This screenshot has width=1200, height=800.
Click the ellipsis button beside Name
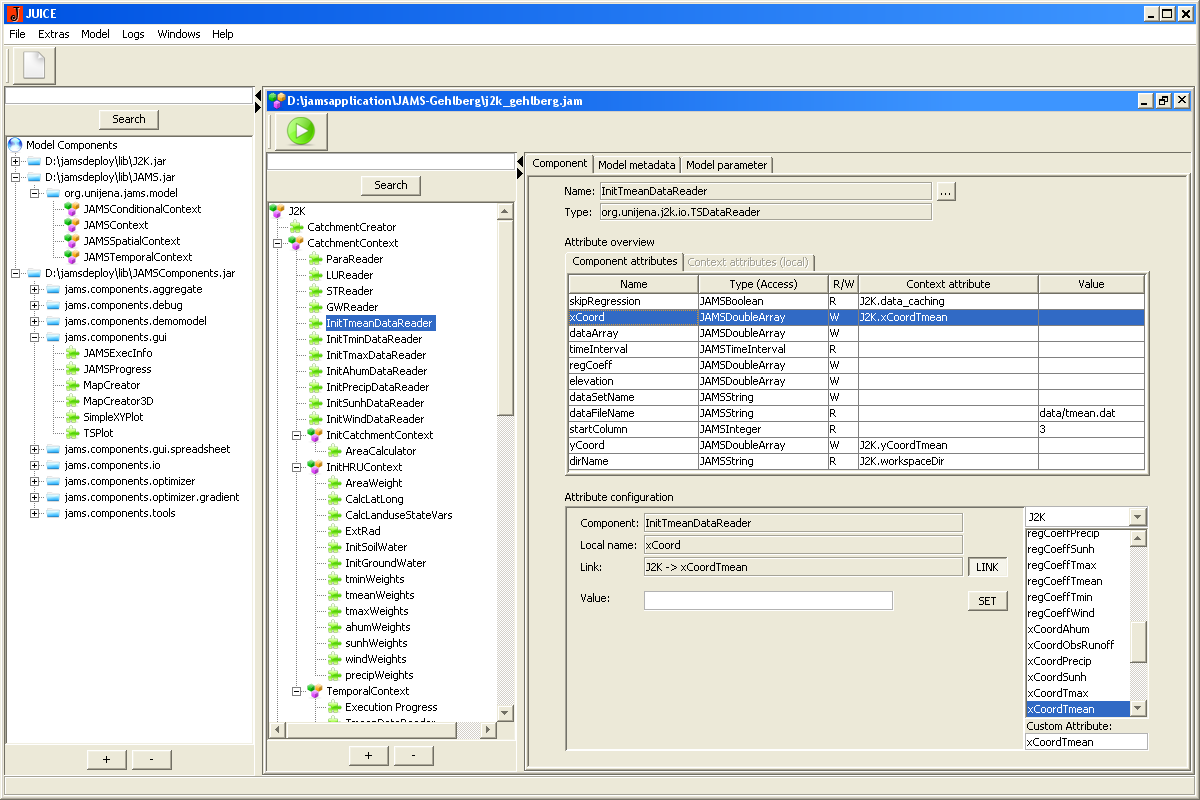coord(946,191)
